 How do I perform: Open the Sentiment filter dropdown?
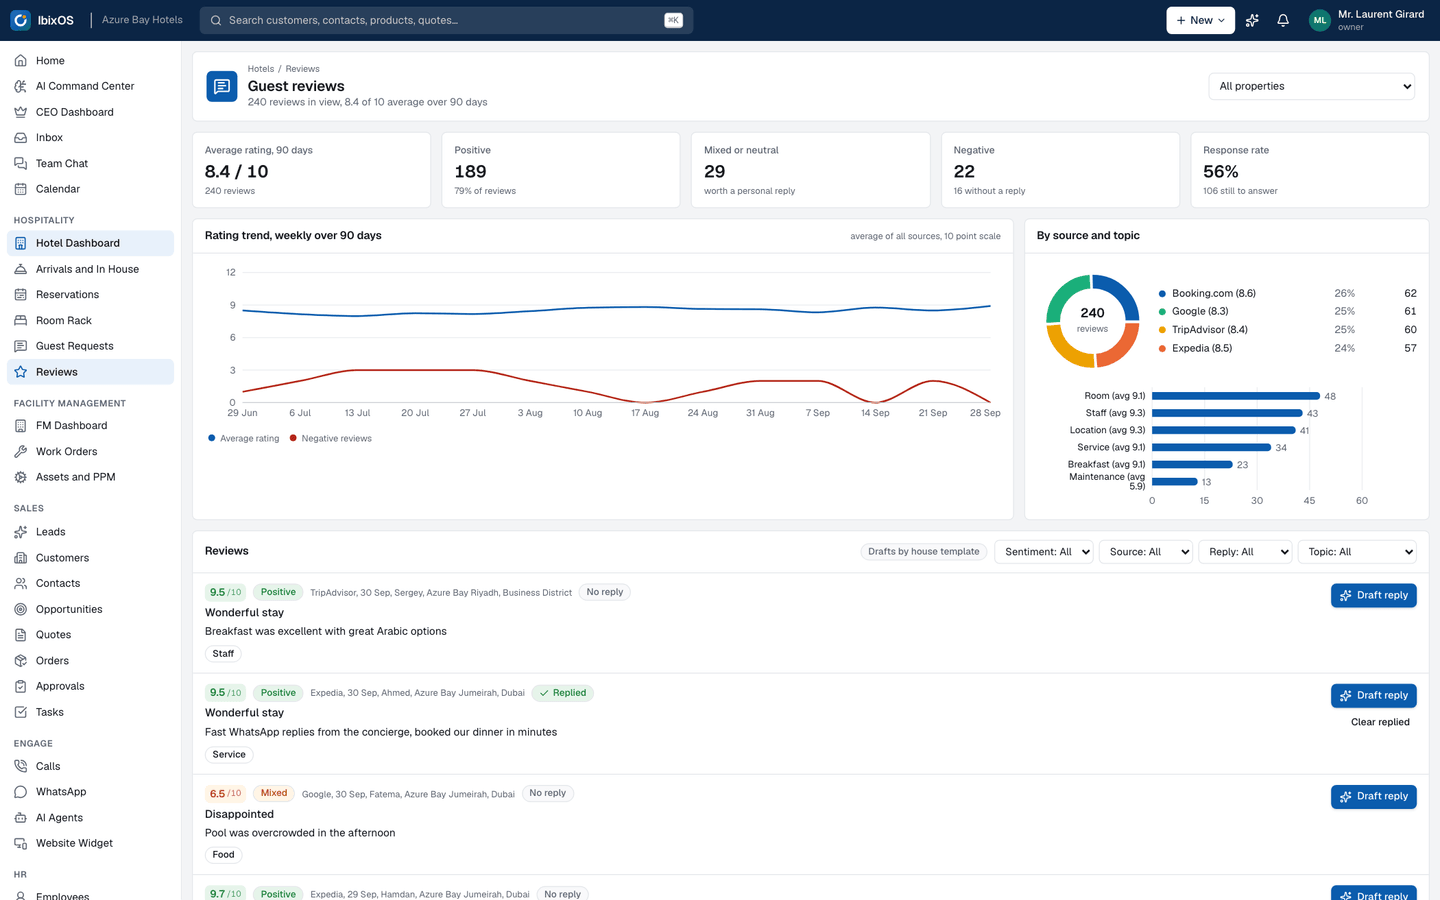[x=1043, y=552]
